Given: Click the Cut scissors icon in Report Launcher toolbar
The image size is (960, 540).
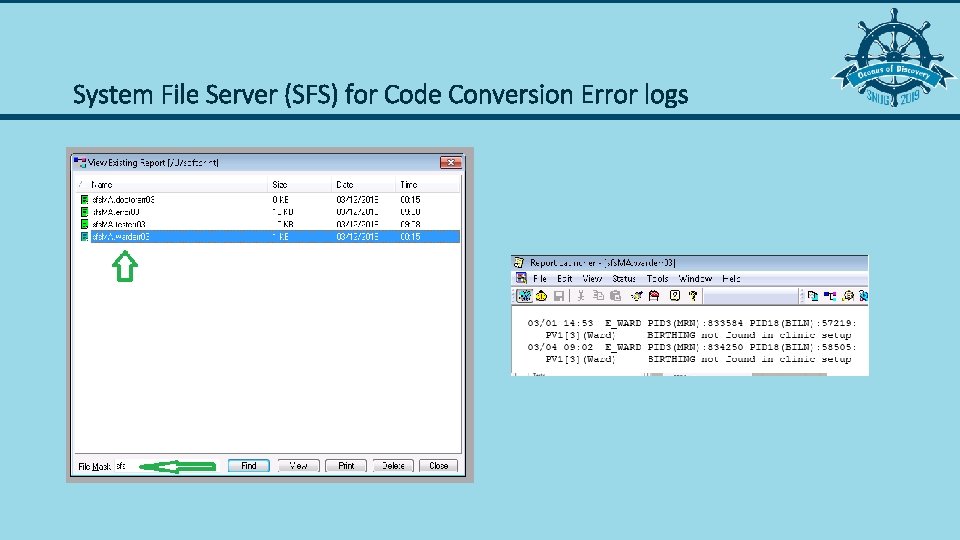Looking at the screenshot, I should [x=580, y=296].
